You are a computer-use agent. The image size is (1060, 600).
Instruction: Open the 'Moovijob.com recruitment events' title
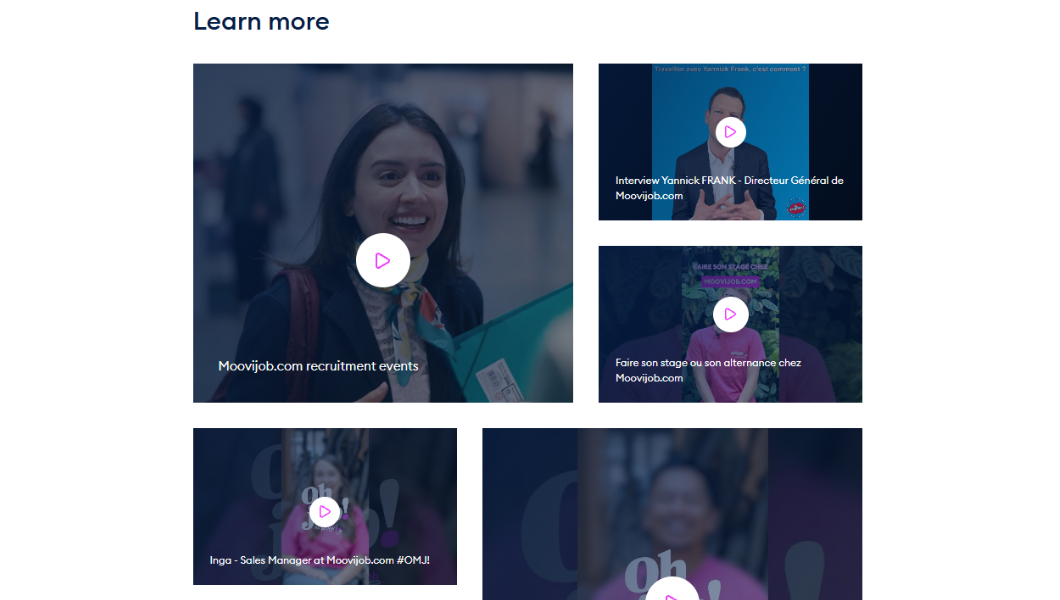[x=318, y=366]
